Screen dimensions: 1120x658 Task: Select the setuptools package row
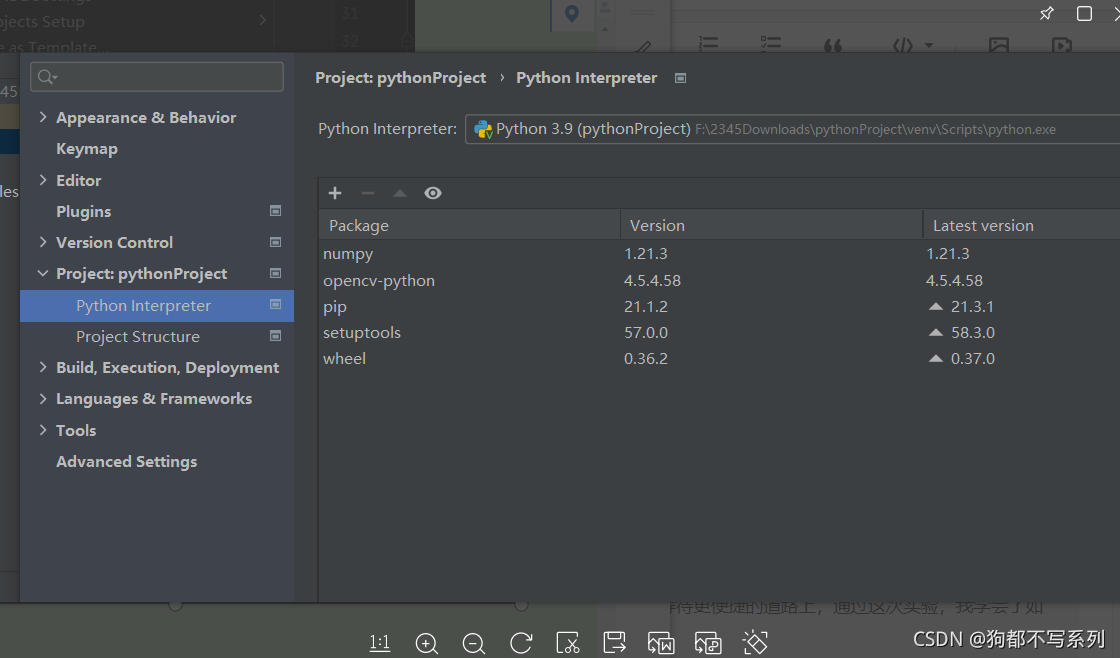point(719,332)
